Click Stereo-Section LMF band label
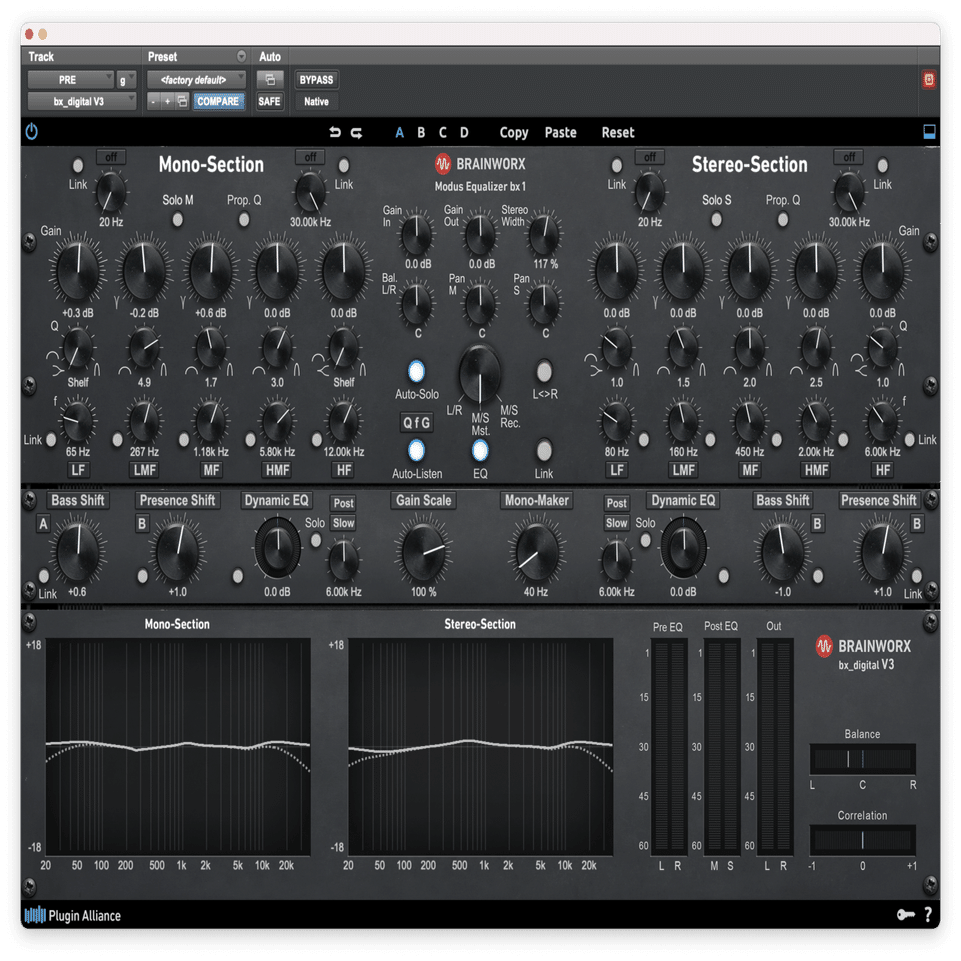 click(x=683, y=470)
